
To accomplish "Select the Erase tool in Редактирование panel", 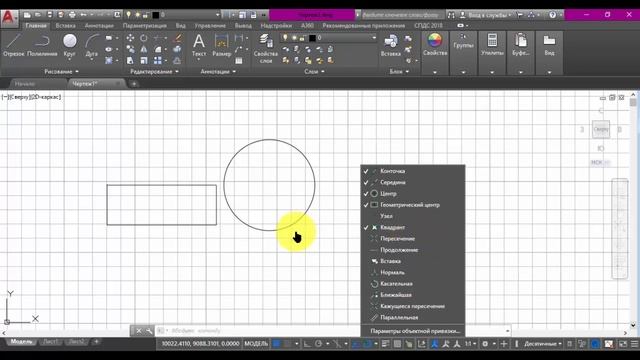I will tap(178, 38).
